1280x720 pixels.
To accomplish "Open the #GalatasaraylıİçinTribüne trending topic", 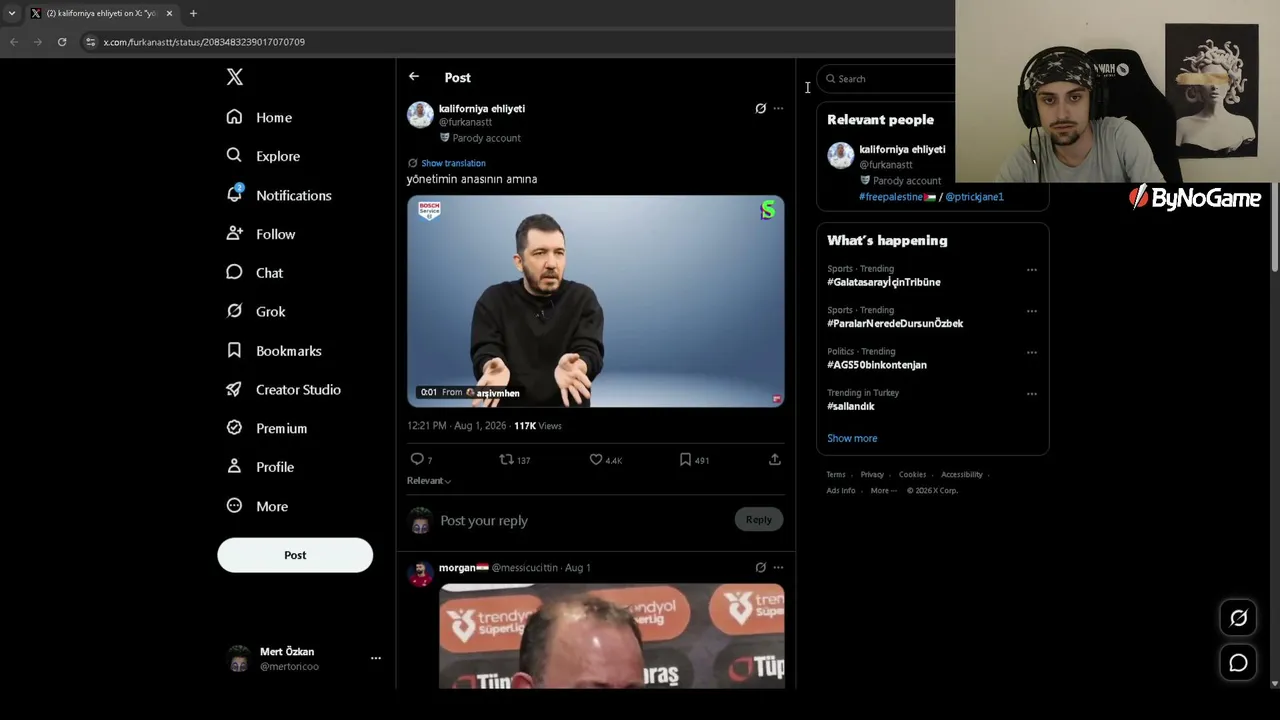I will pos(884,282).
